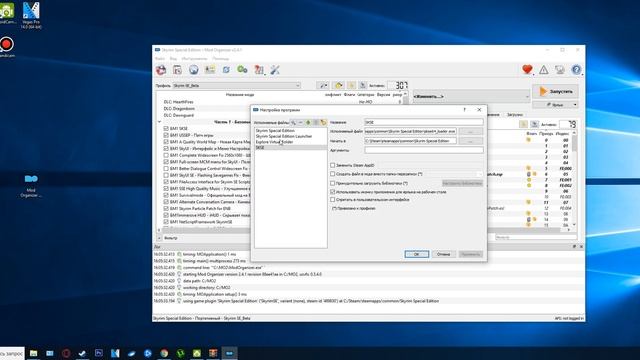The height and width of the screenshot is (360, 640).
Task: Toggle BM1 SkyUI SE Flashing Savegames checkbox
Action: [x=166, y=175]
